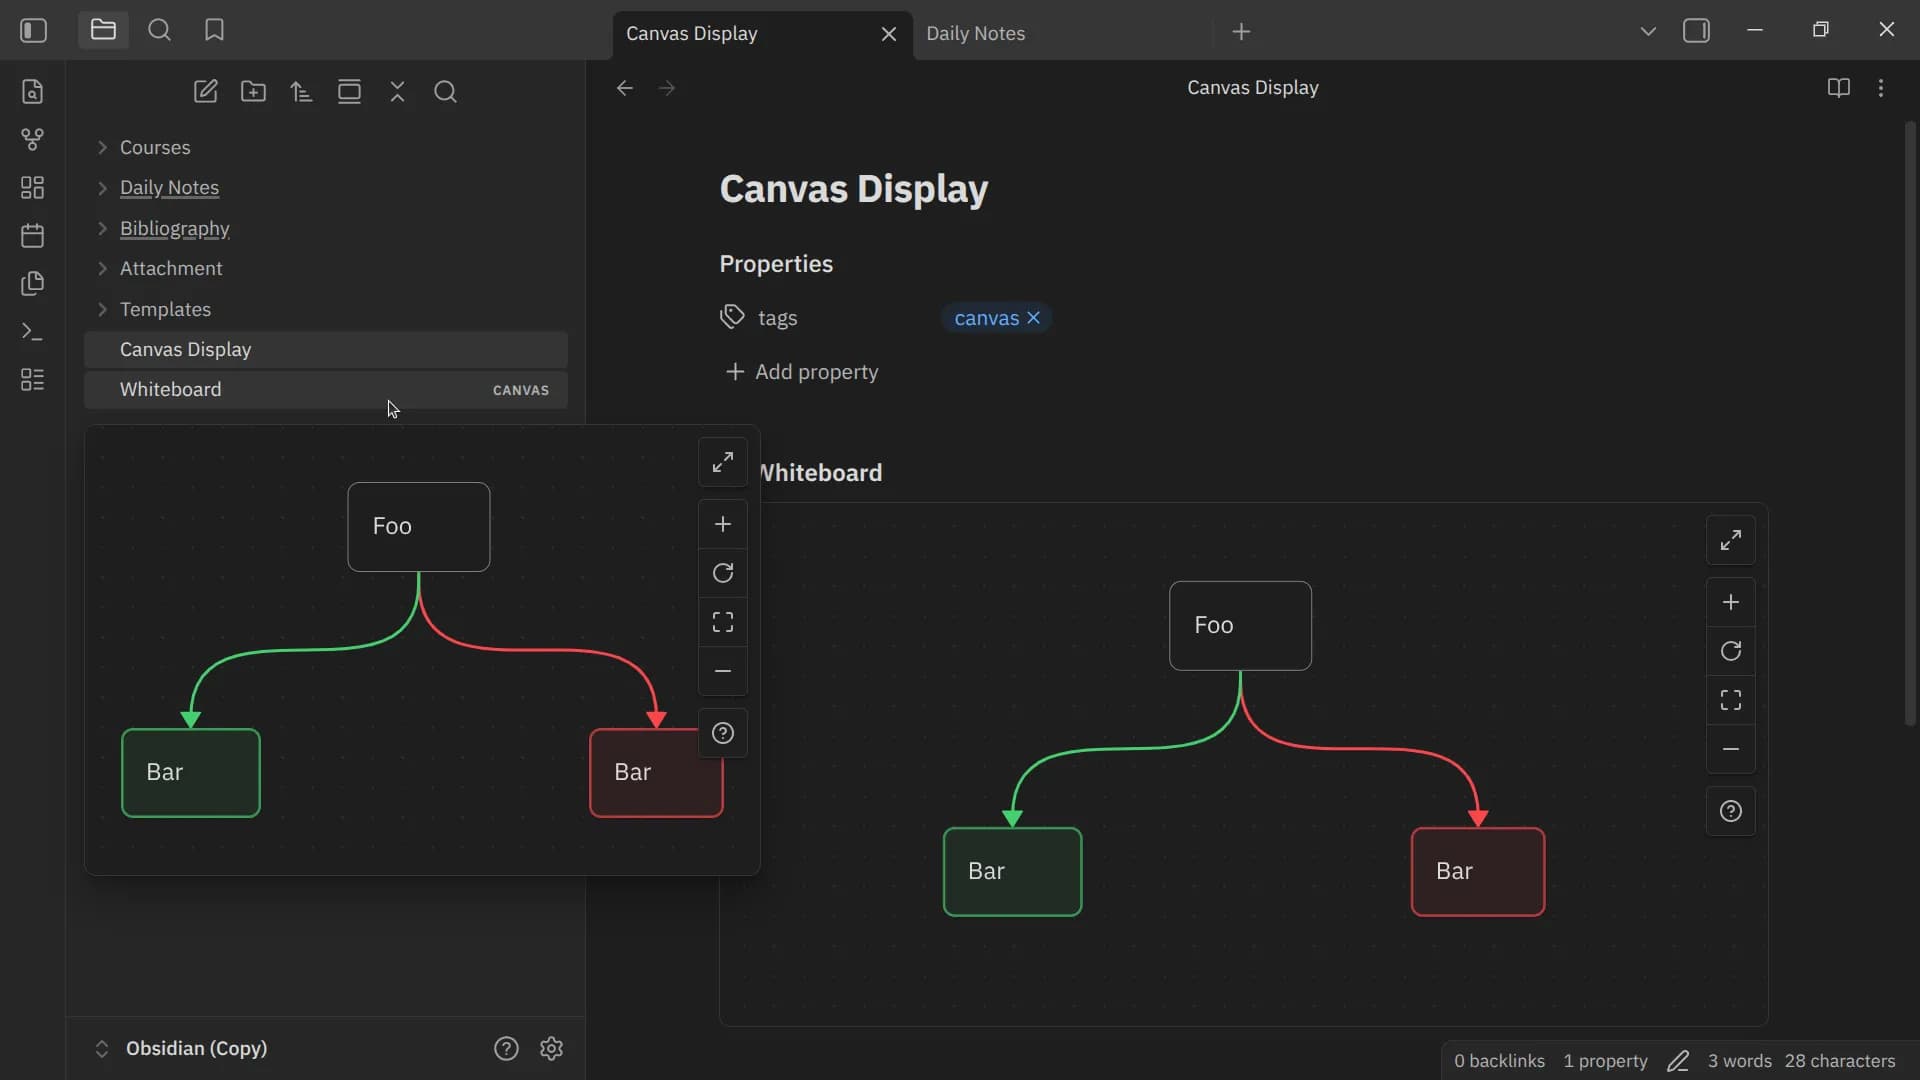
Task: Click the Whiteboard heading in note
Action: click(820, 473)
